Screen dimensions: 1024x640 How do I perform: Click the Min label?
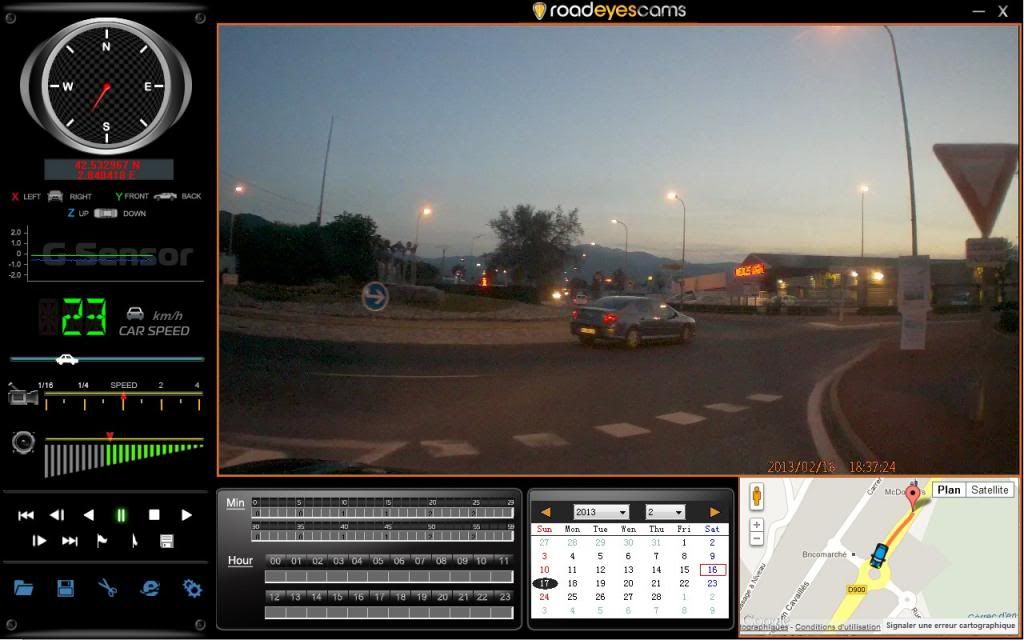235,503
